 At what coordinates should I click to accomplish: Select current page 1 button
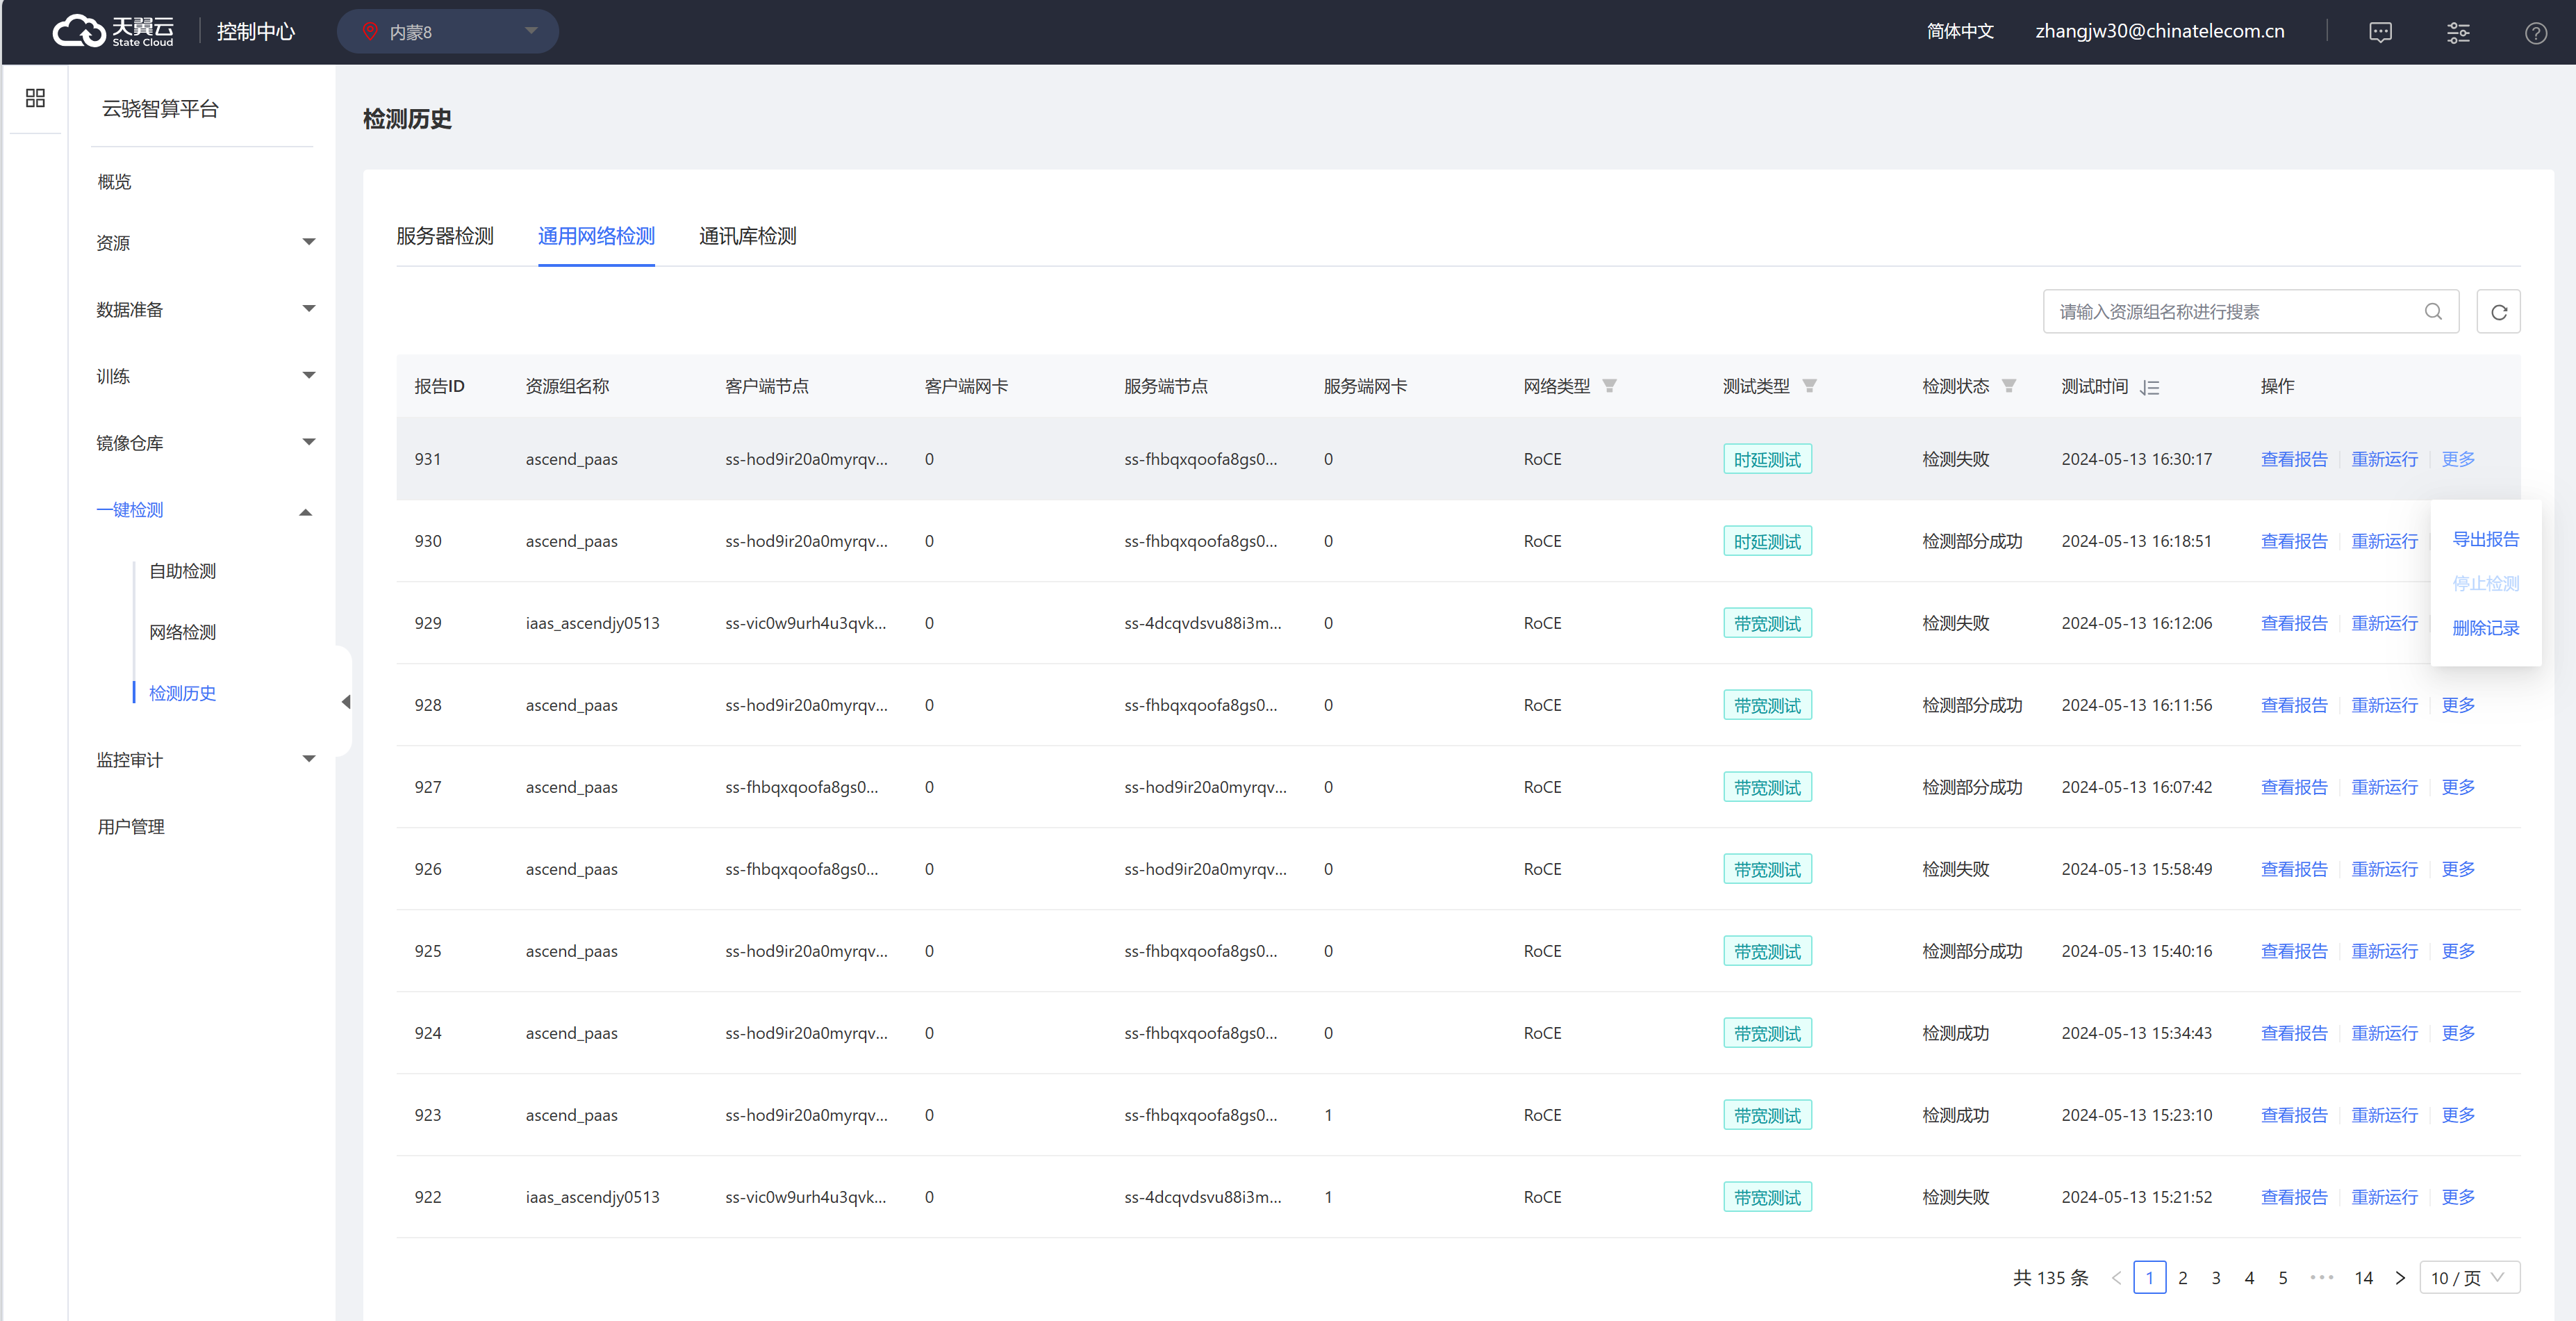tap(2149, 1278)
